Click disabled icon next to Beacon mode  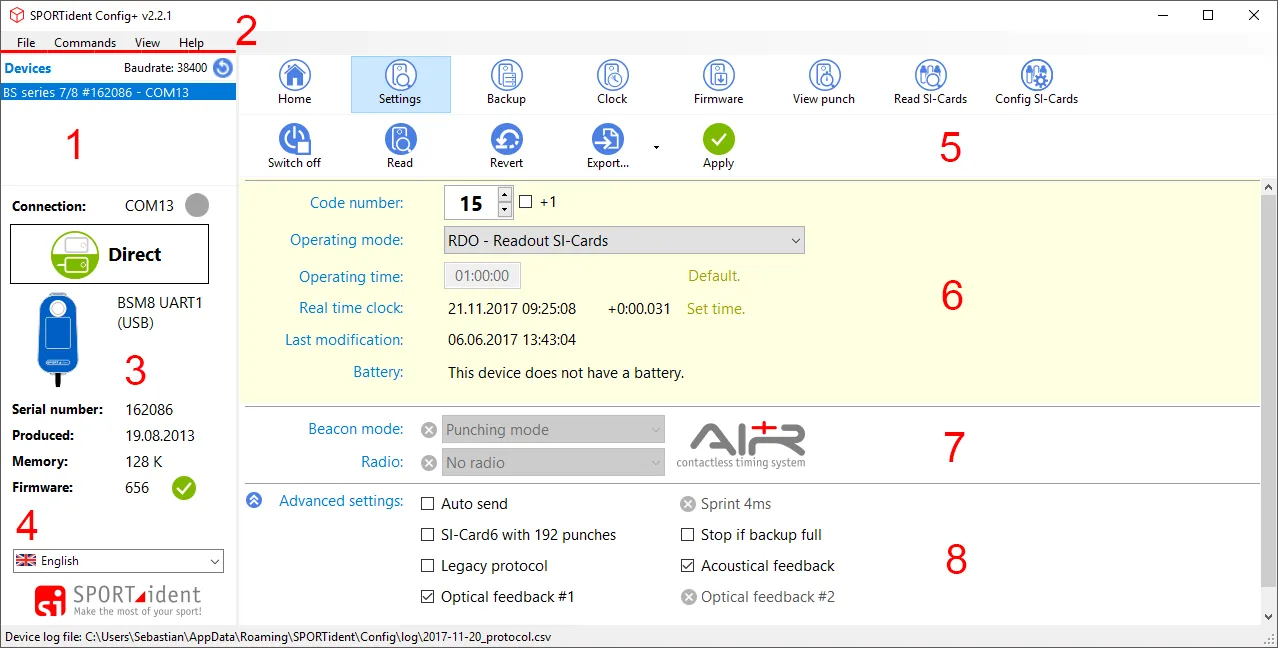coord(429,430)
